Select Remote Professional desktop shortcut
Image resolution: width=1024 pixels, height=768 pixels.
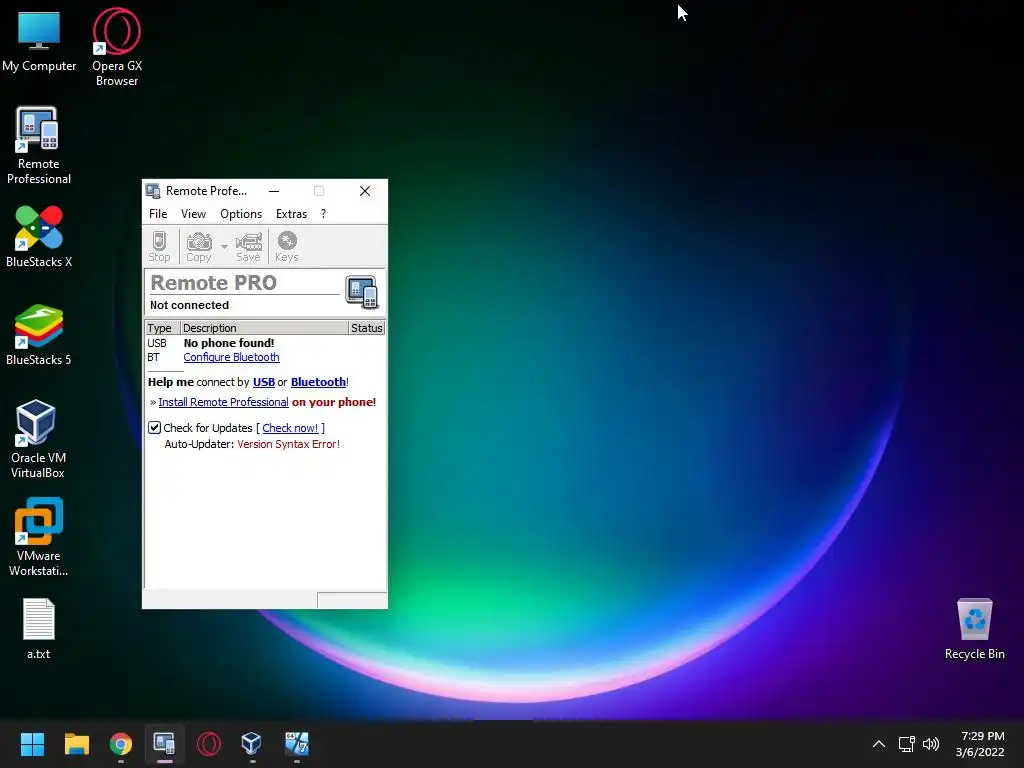click(39, 145)
